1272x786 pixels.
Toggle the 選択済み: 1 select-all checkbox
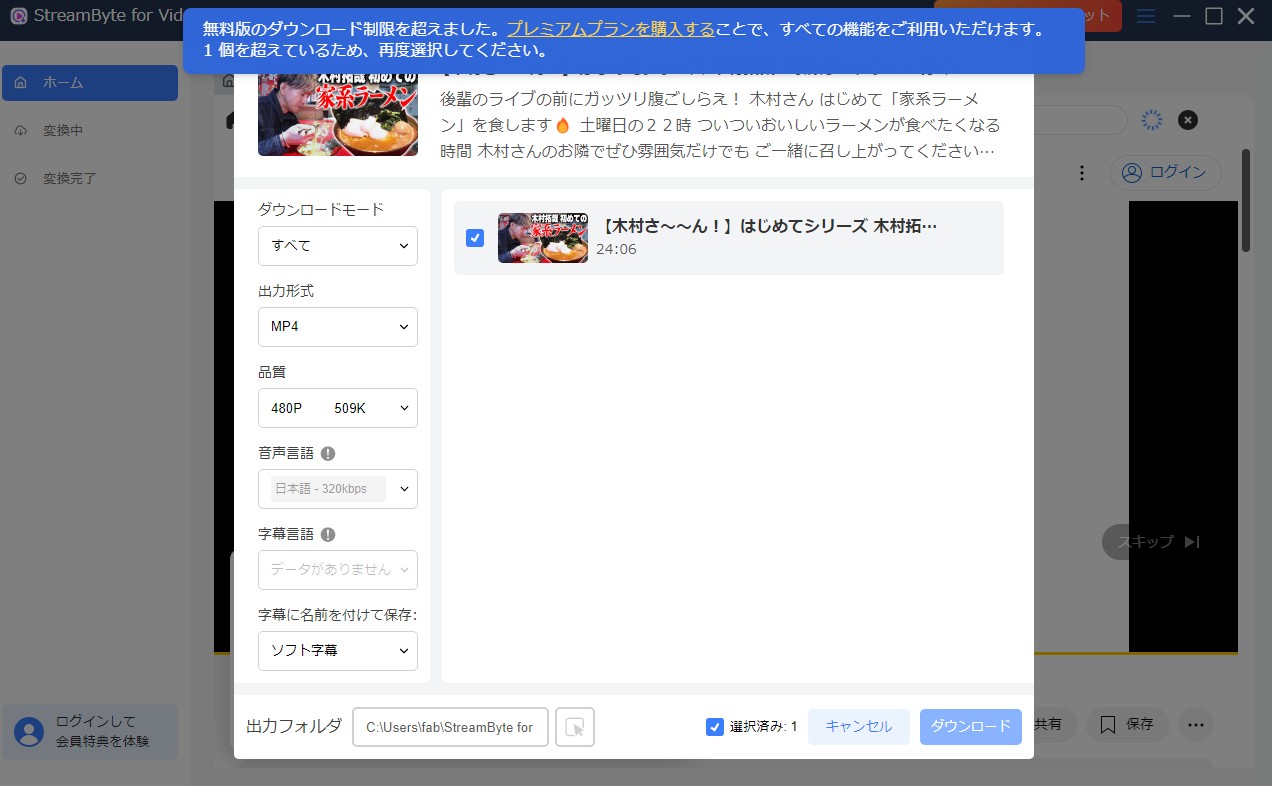(715, 727)
